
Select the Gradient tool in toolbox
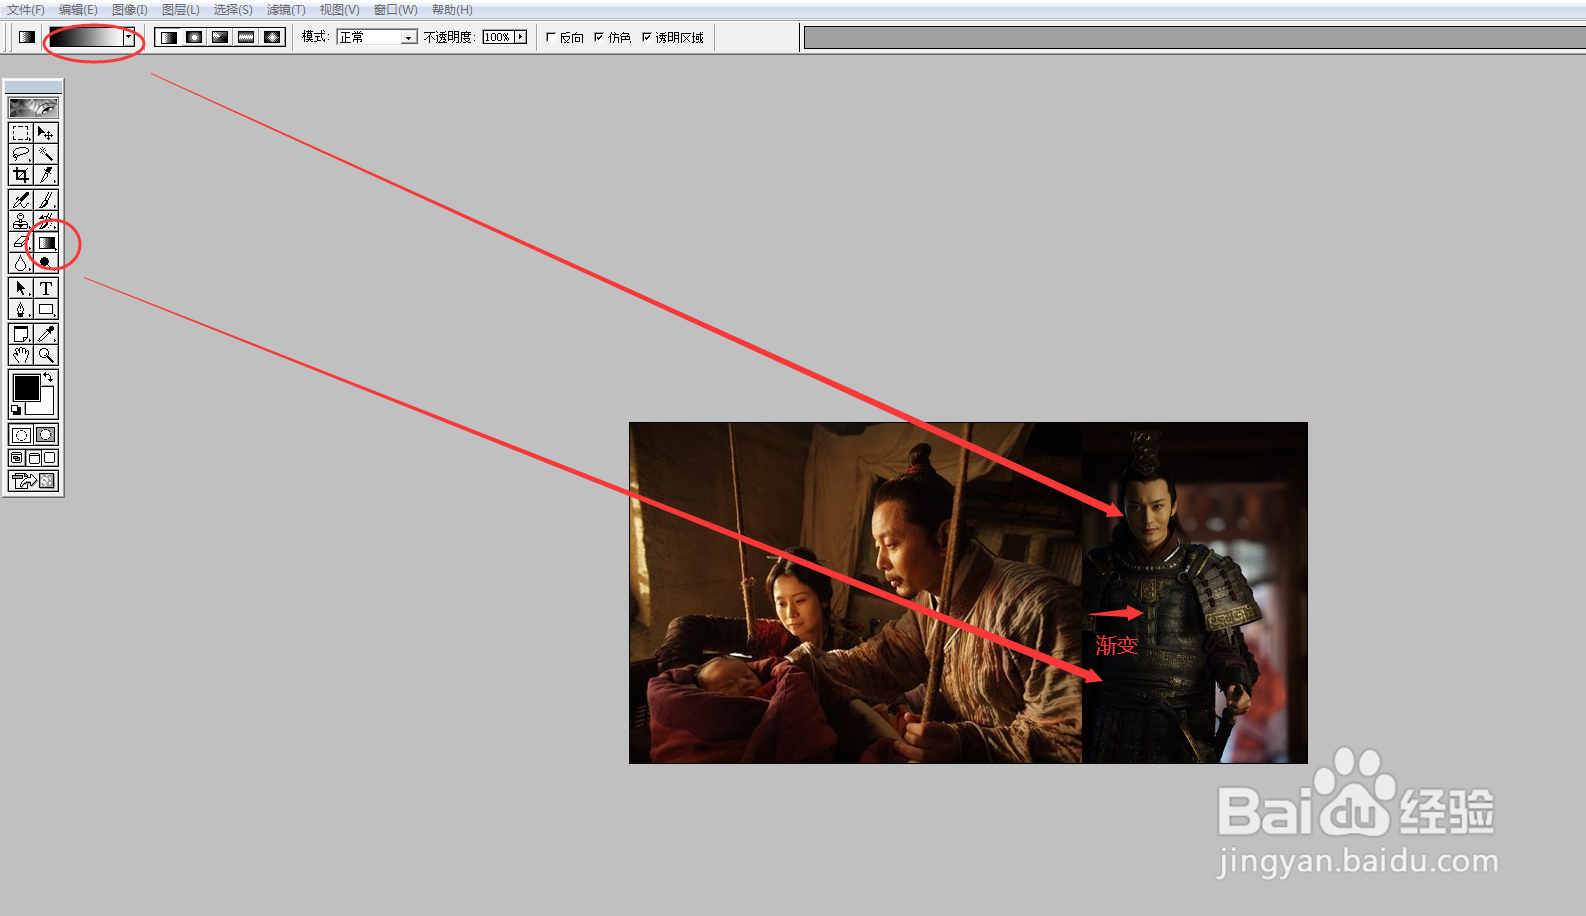[46, 242]
